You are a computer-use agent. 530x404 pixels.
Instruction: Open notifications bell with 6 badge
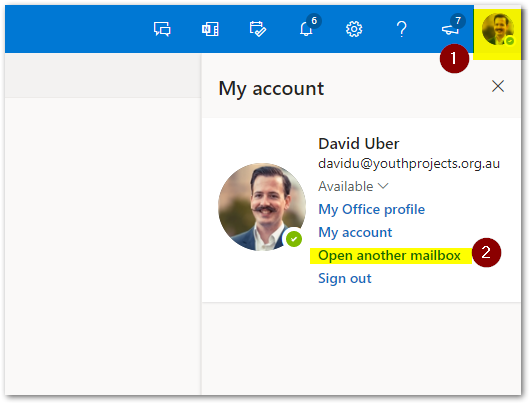pos(309,26)
